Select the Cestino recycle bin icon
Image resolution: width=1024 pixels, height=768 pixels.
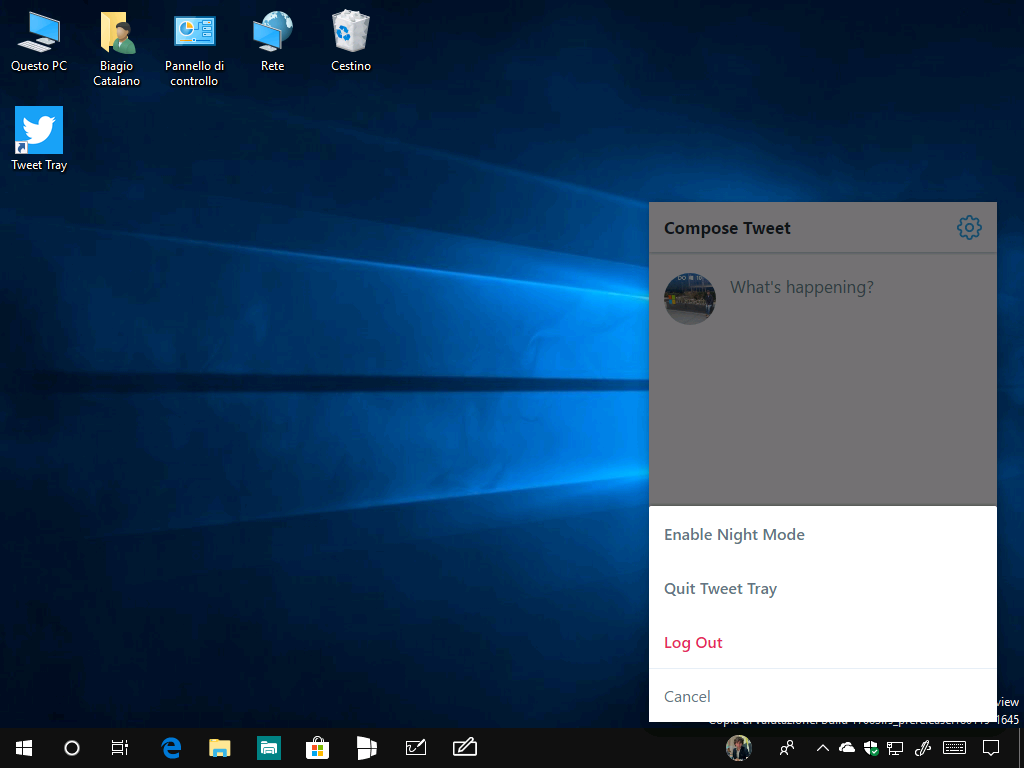351,42
